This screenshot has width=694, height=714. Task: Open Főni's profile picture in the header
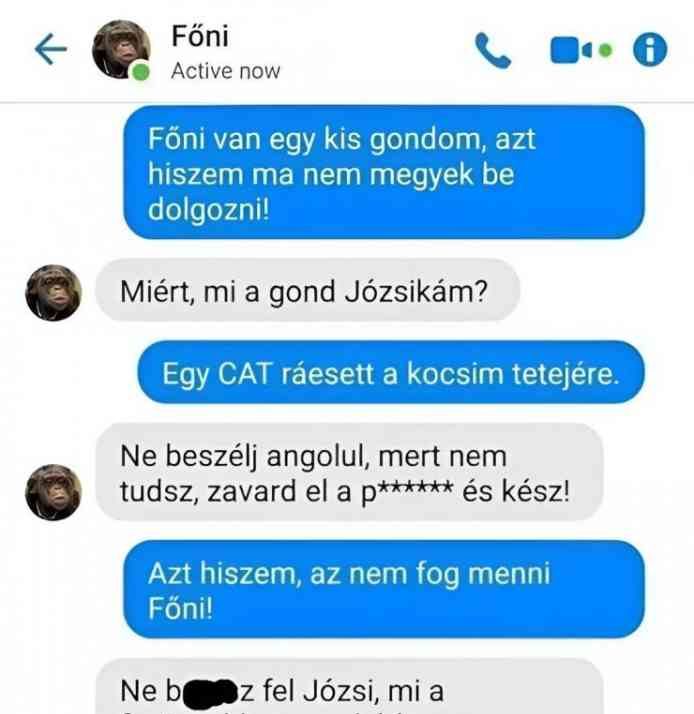[121, 49]
